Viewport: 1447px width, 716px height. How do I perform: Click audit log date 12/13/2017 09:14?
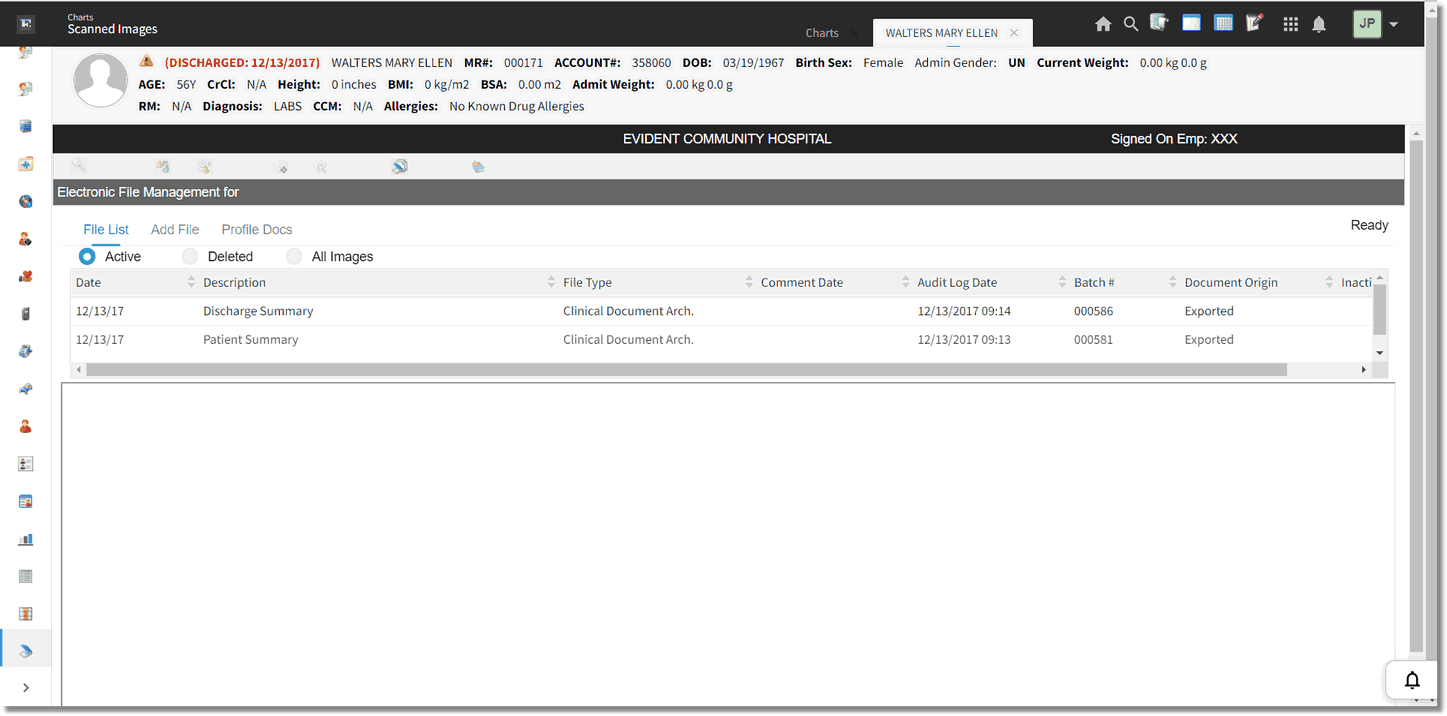[964, 311]
